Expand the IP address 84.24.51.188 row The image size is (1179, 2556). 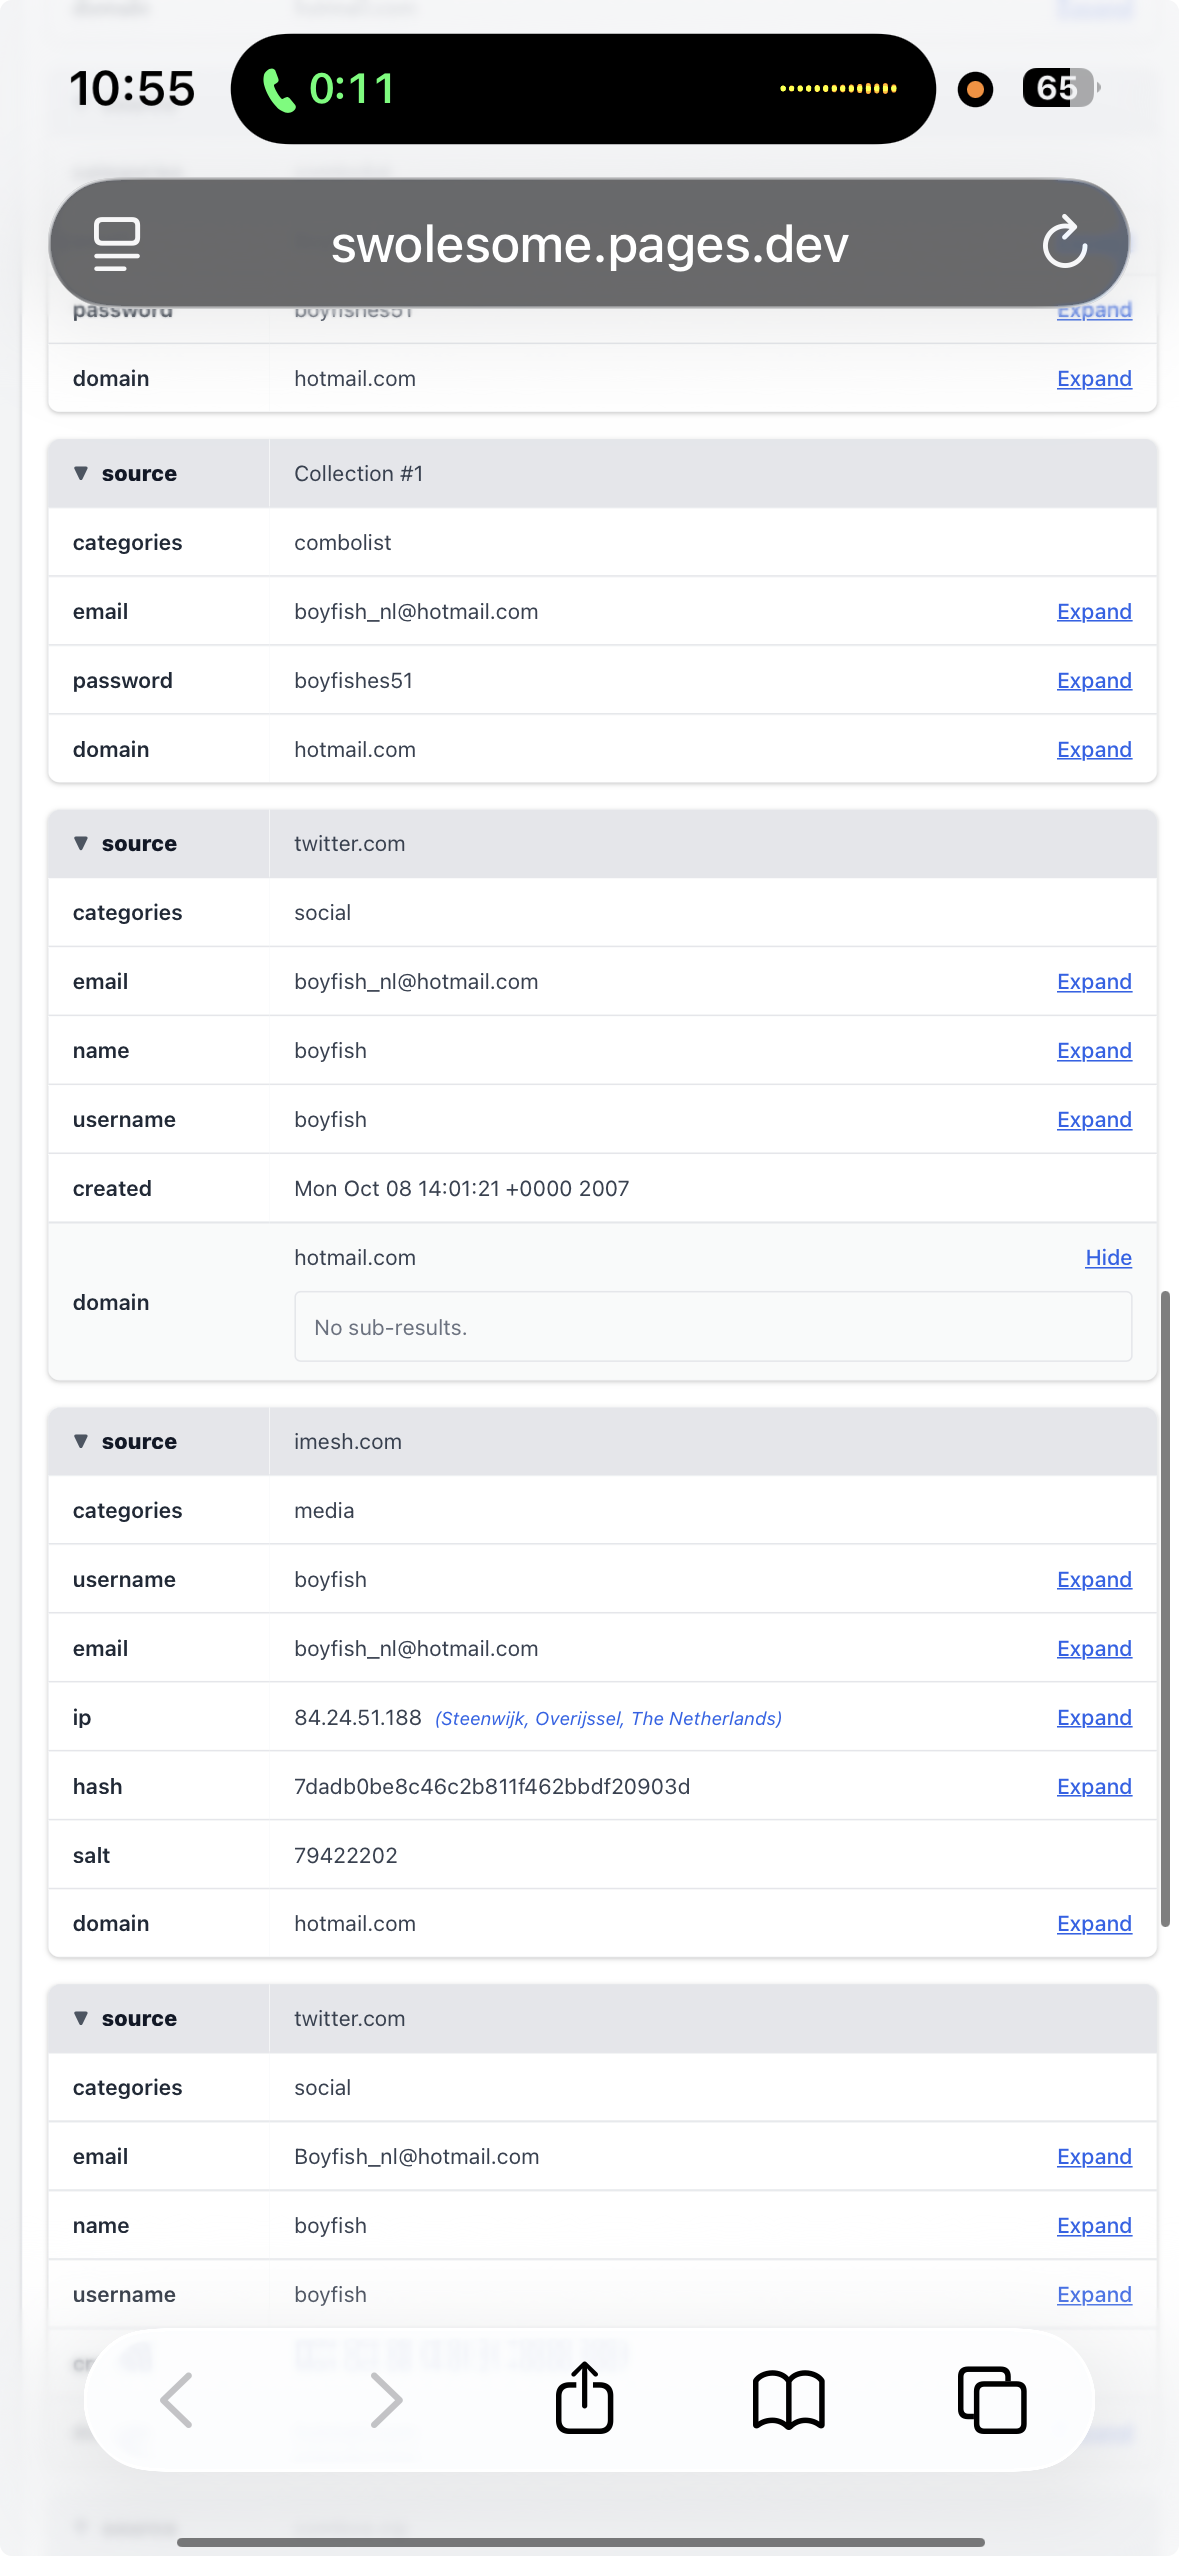click(1094, 1717)
